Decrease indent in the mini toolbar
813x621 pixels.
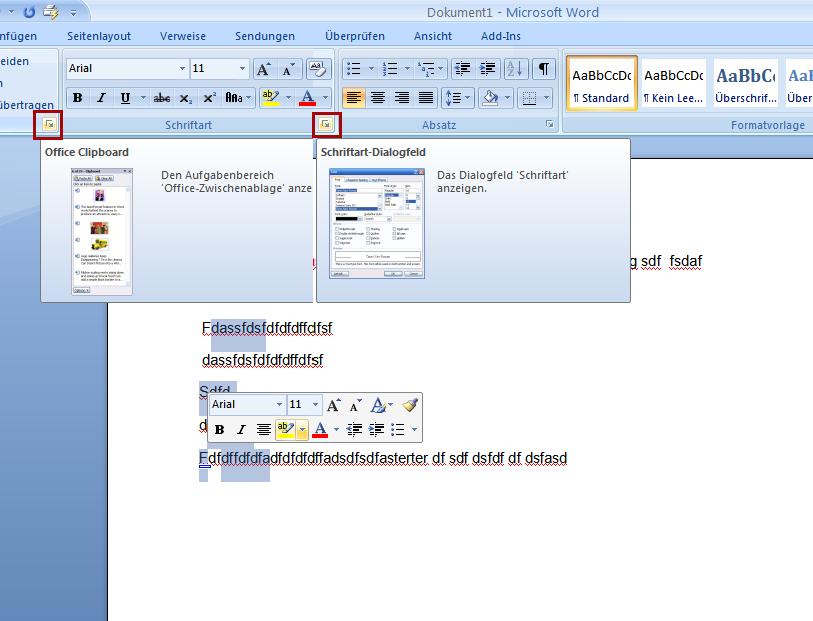(x=354, y=429)
